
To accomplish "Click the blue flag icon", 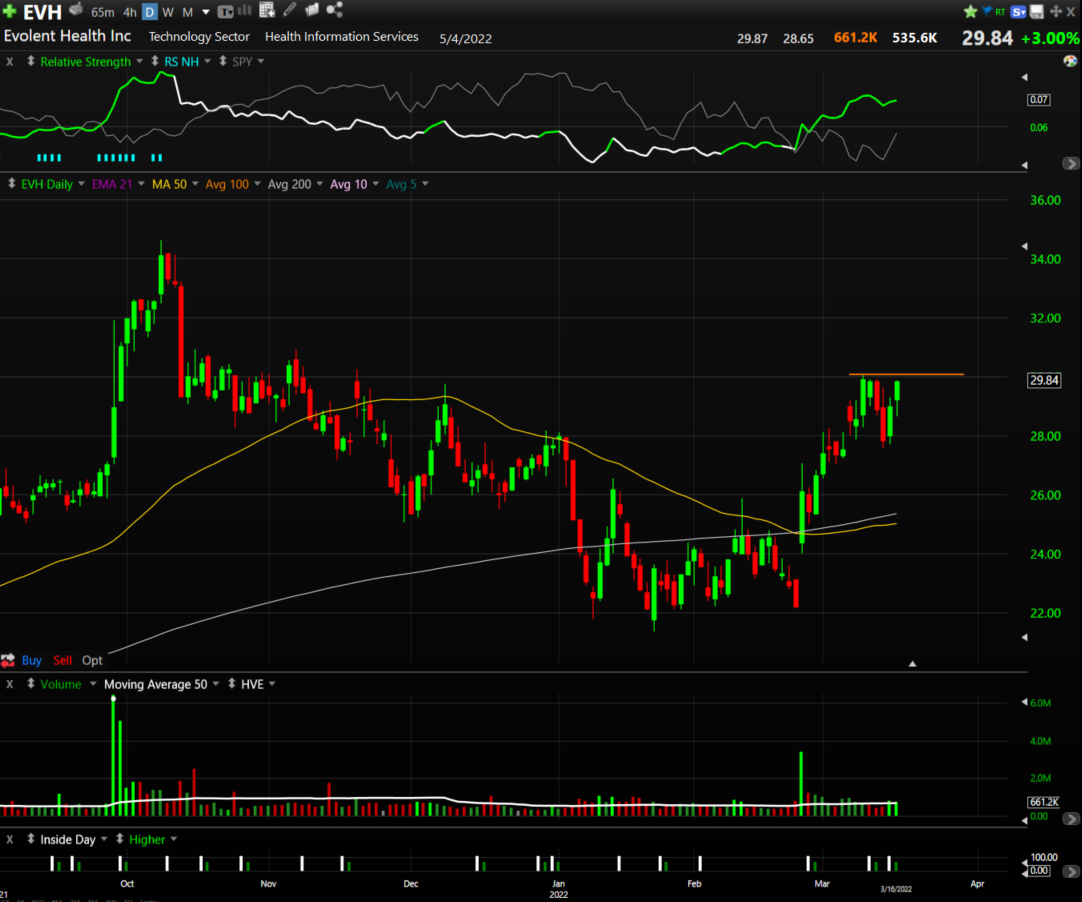I will 986,11.
